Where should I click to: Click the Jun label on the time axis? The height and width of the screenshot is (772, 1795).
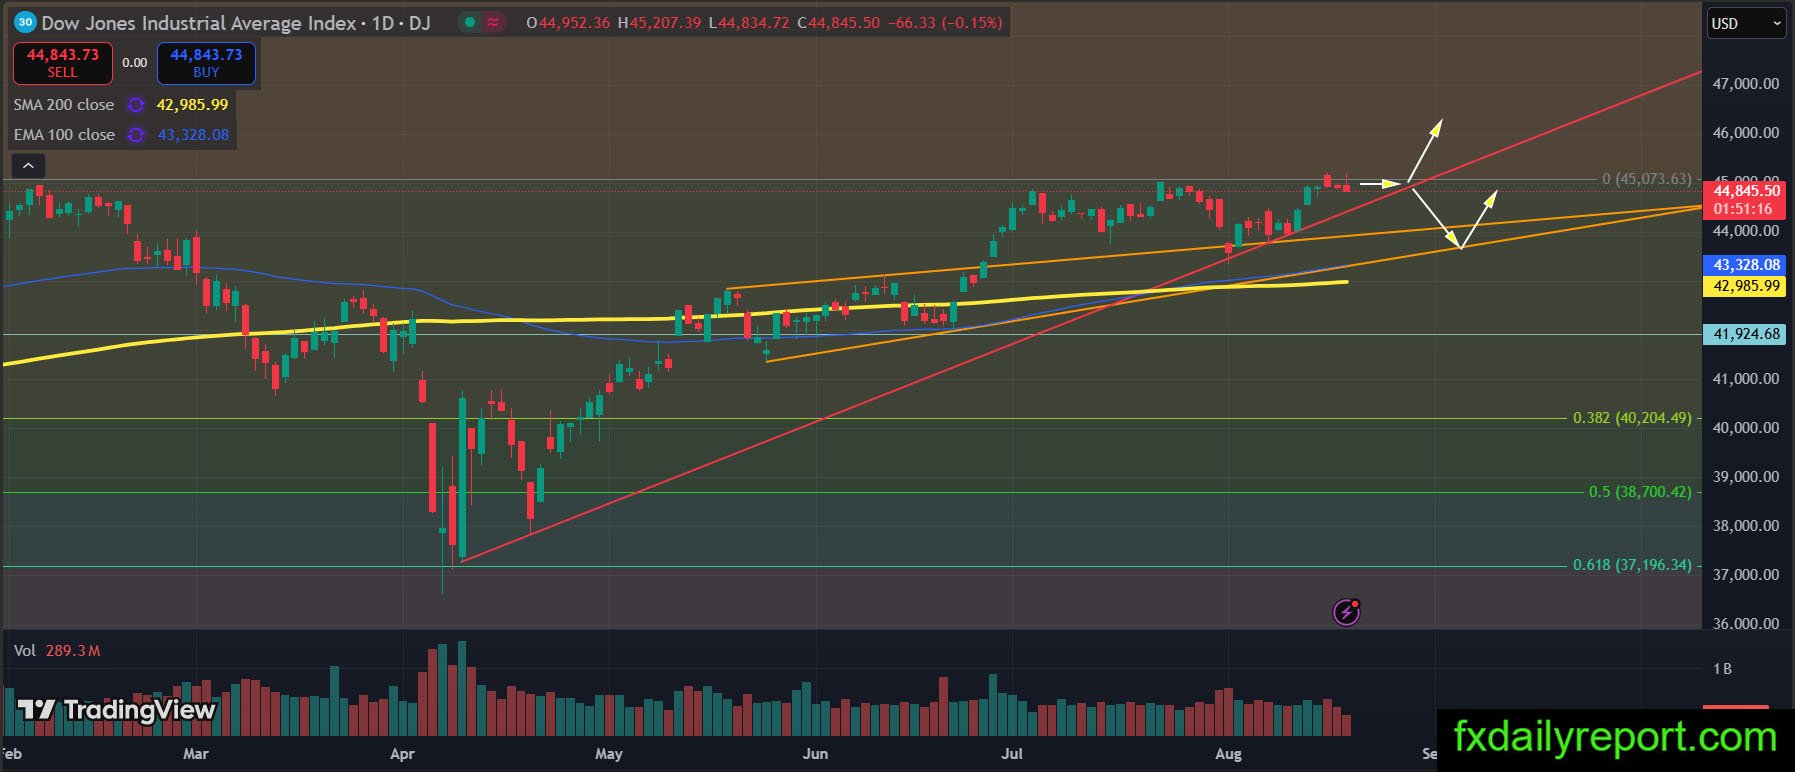pyautogui.click(x=815, y=754)
